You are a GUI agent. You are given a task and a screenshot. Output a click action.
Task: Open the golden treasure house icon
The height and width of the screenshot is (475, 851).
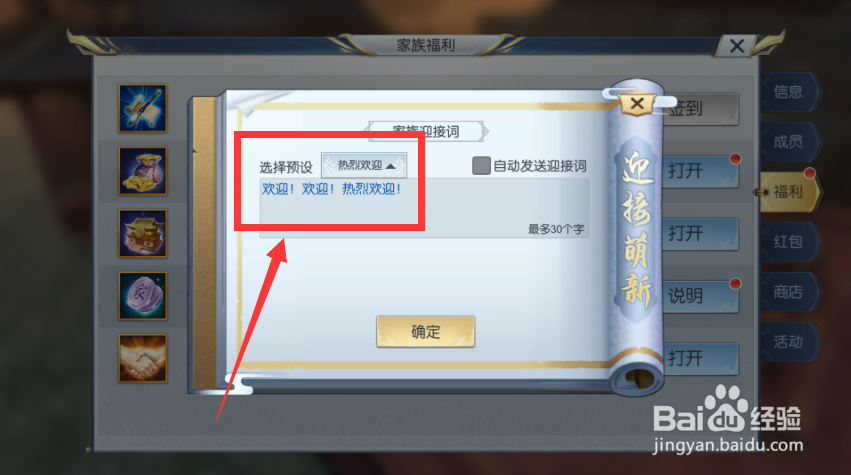click(x=143, y=233)
